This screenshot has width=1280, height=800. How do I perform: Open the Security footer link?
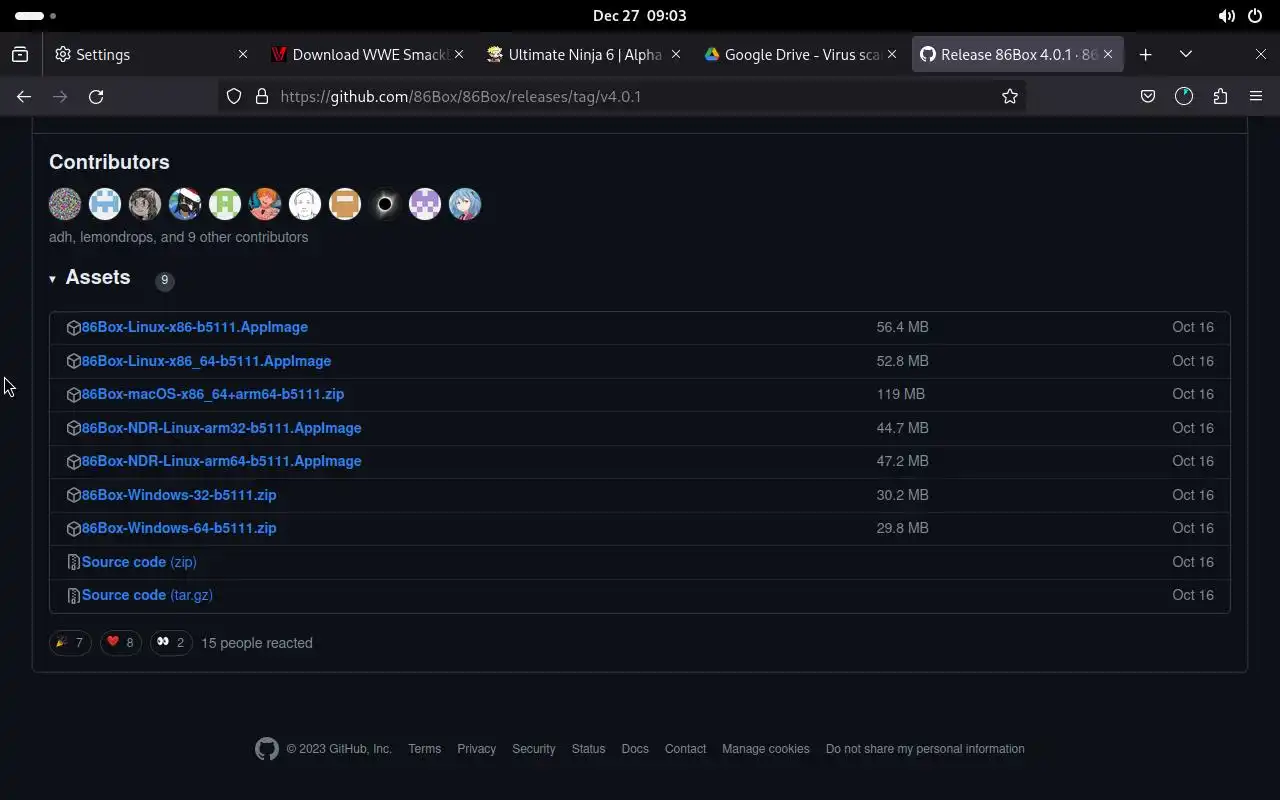[x=533, y=749]
